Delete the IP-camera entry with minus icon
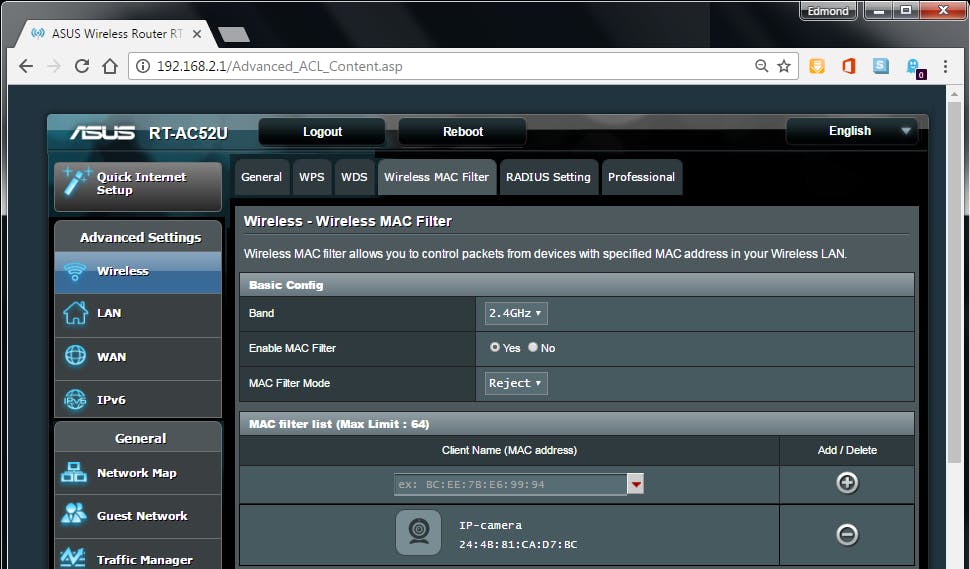The width and height of the screenshot is (970, 569). click(x=847, y=534)
